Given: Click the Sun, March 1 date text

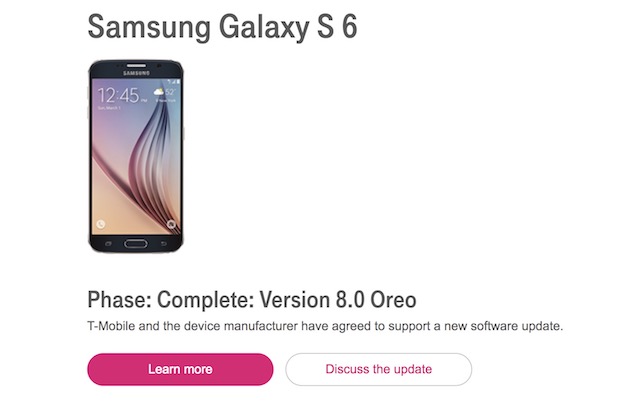Looking at the screenshot, I should pyautogui.click(x=109, y=108).
